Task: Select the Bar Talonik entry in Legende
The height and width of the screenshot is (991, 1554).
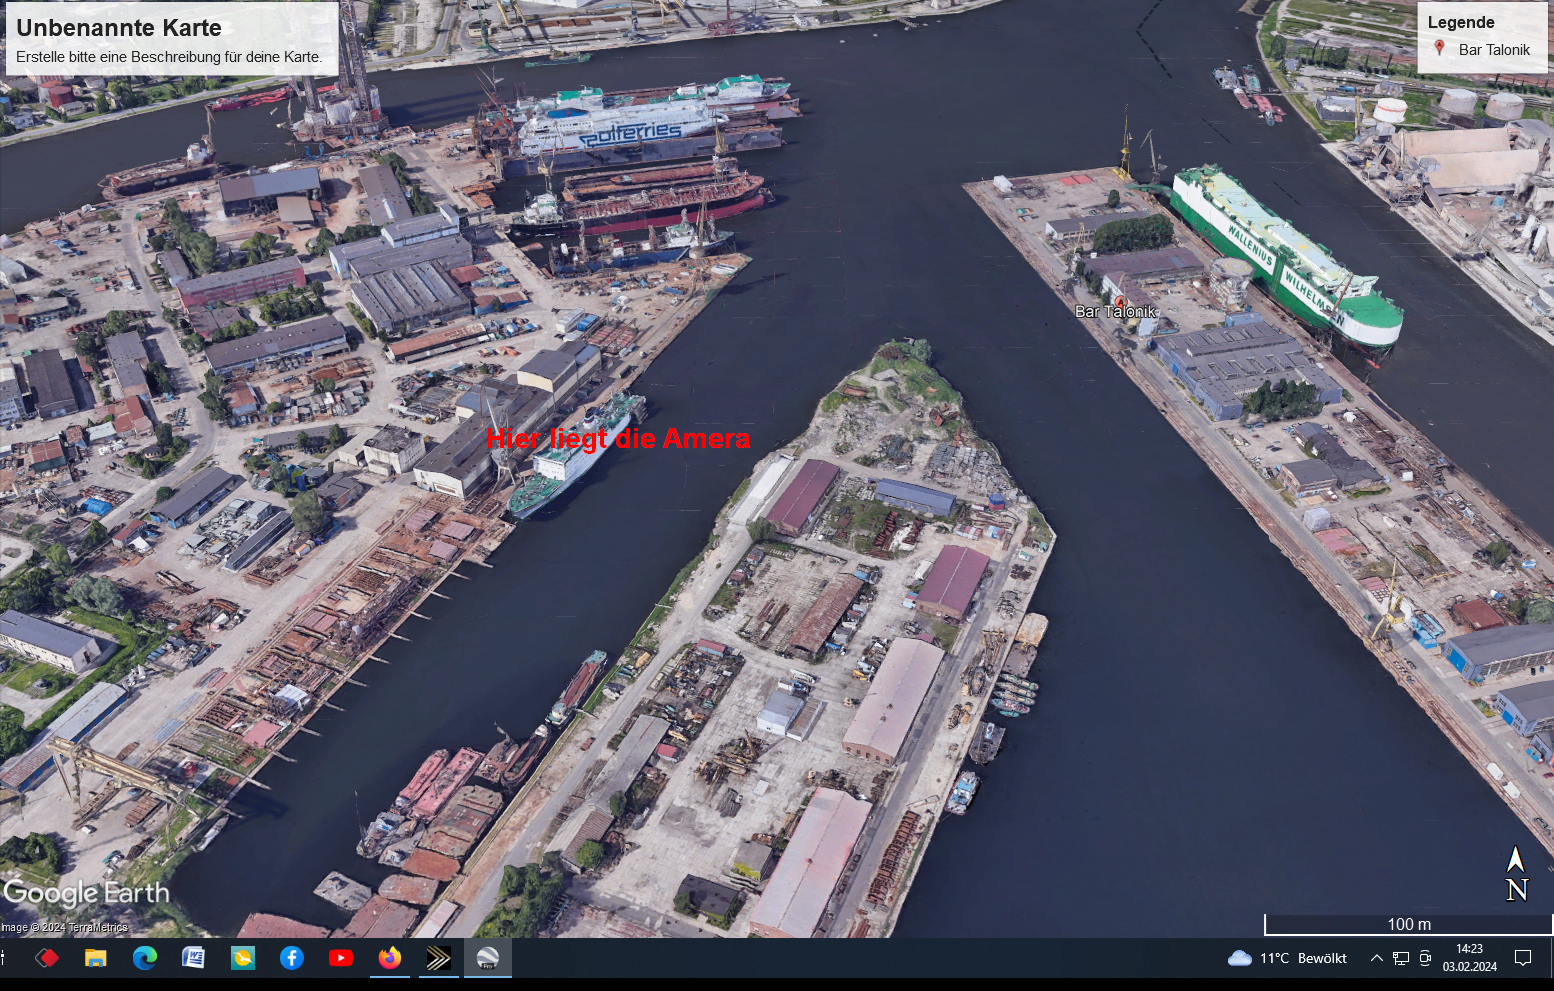Action: tap(1493, 50)
